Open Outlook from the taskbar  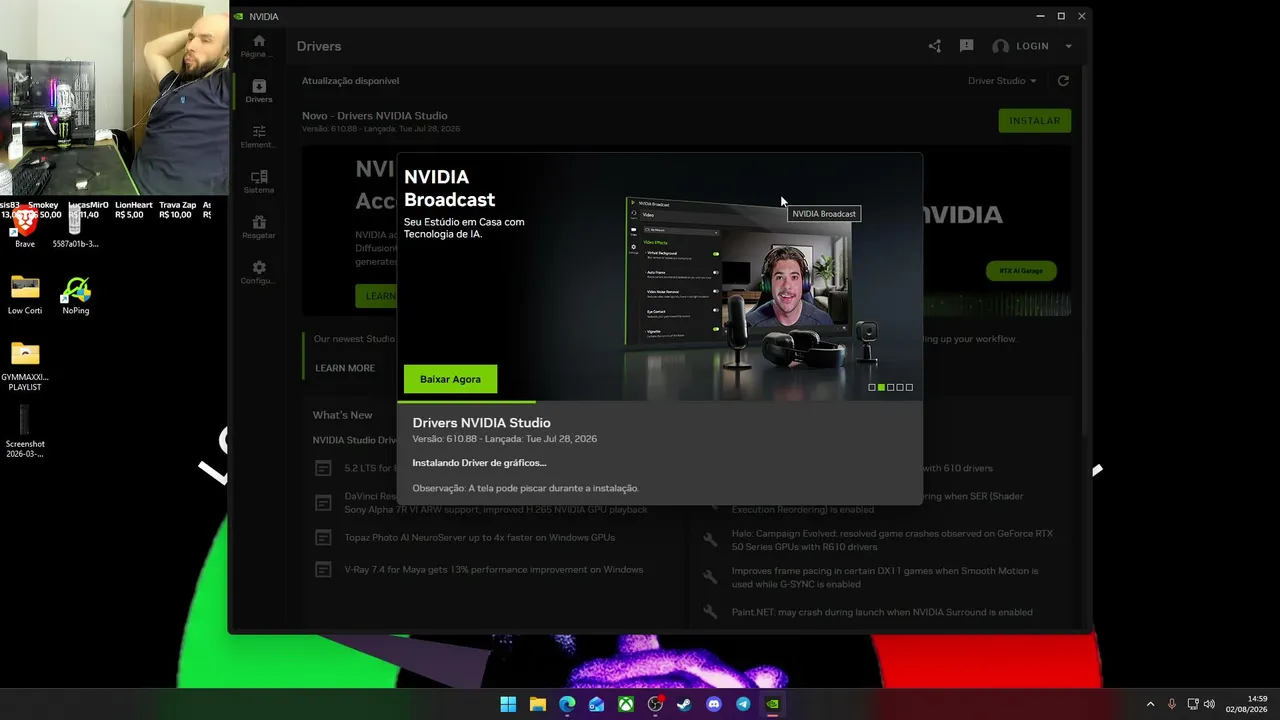pyautogui.click(x=596, y=704)
